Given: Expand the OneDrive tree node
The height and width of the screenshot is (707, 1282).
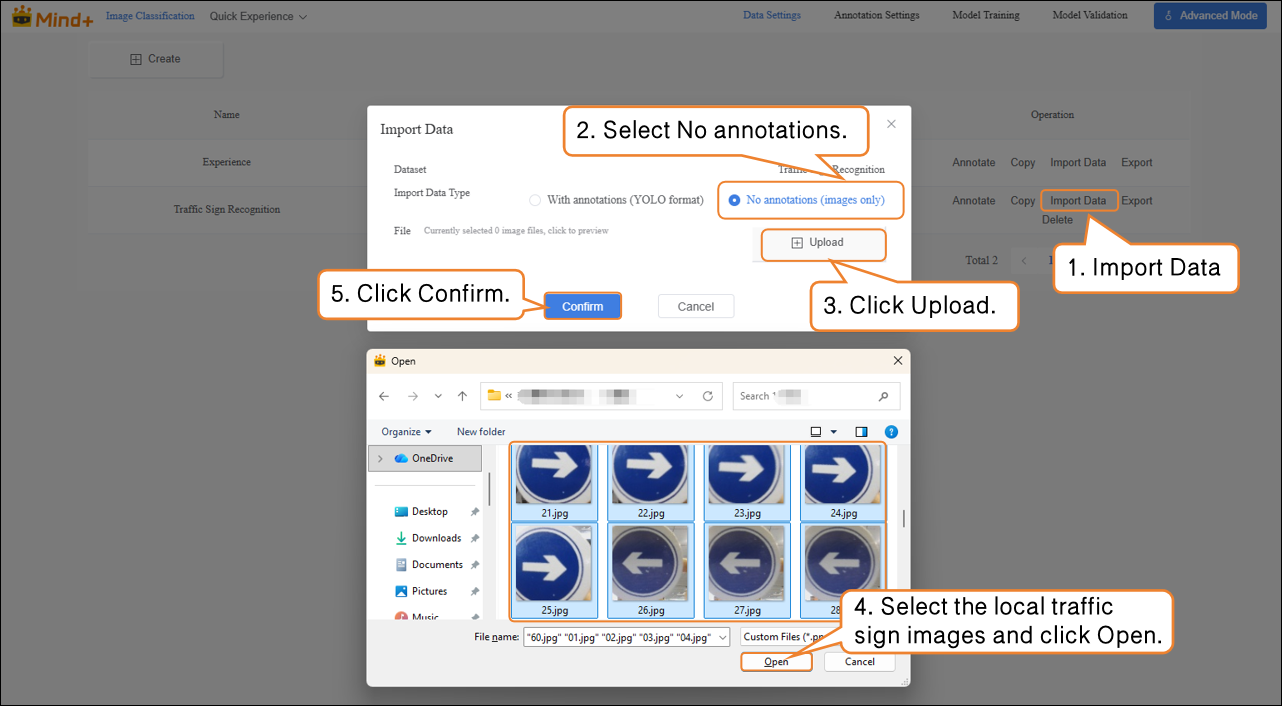Looking at the screenshot, I should tap(380, 458).
